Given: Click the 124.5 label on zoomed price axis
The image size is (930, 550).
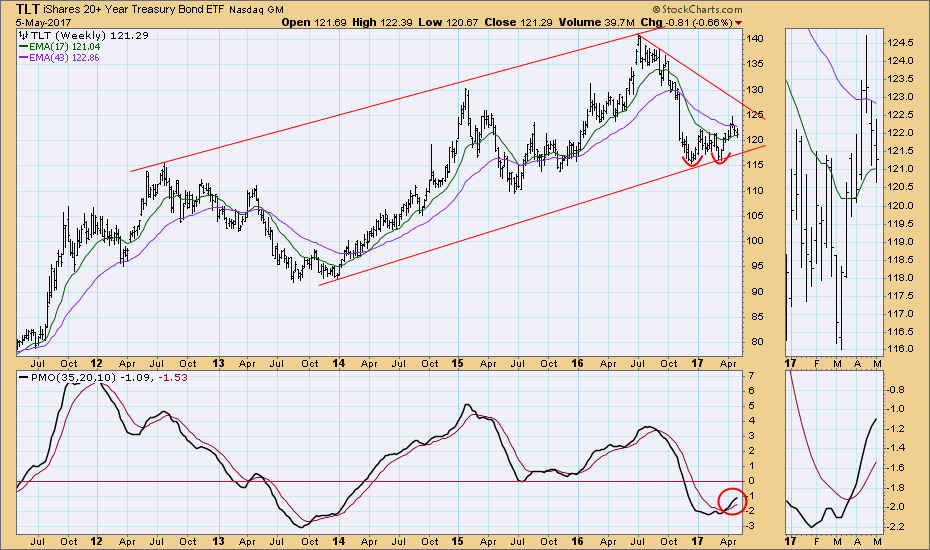Looking at the screenshot, I should (901, 43).
